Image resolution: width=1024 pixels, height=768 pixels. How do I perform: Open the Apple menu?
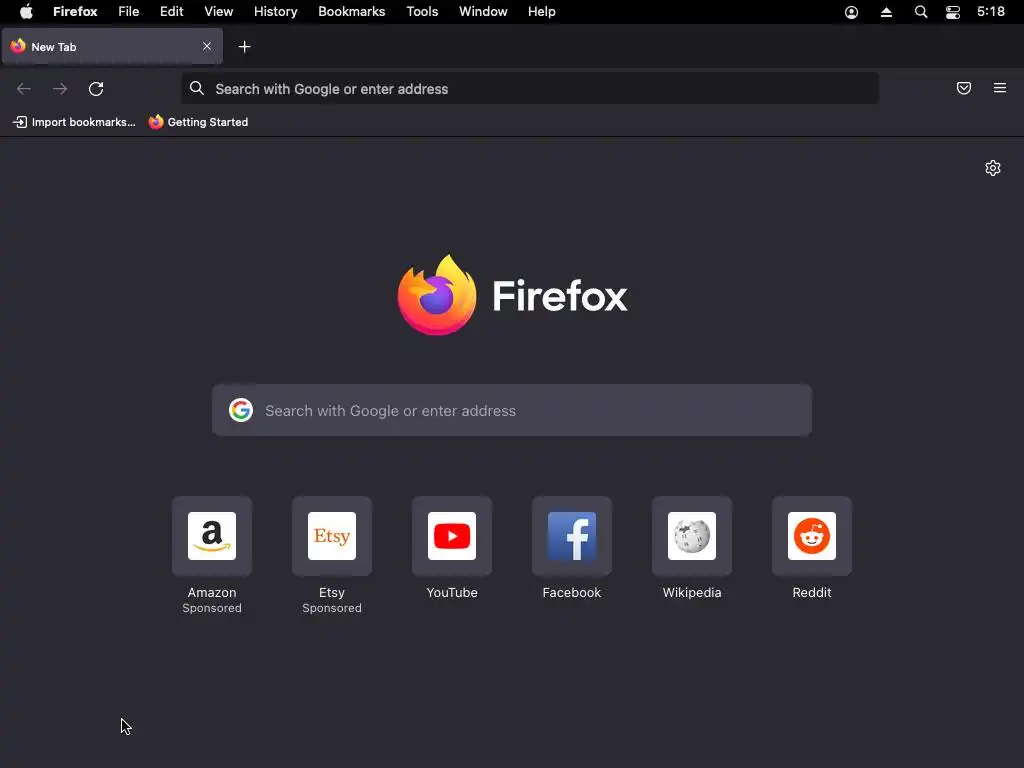click(x=26, y=12)
